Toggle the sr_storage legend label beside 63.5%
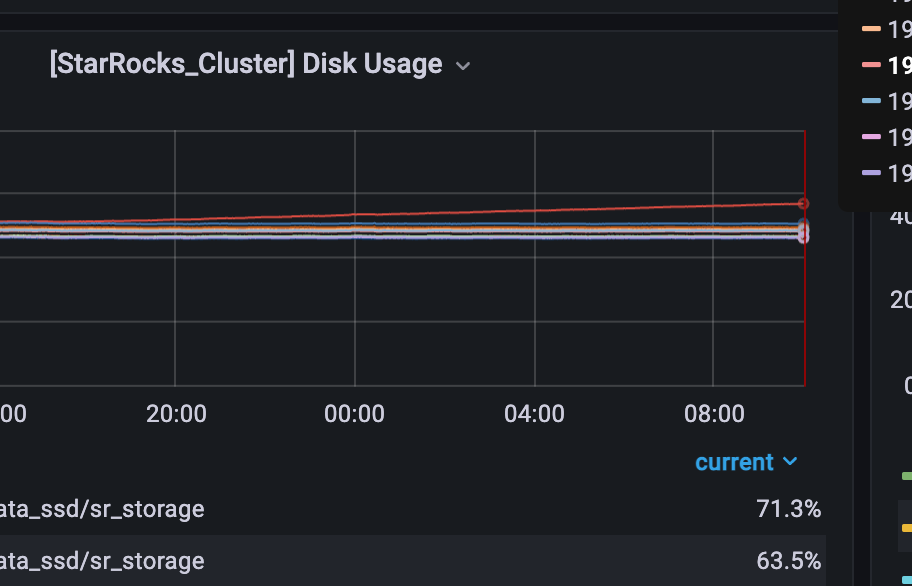Screen dimensions: 912x586 [102, 561]
